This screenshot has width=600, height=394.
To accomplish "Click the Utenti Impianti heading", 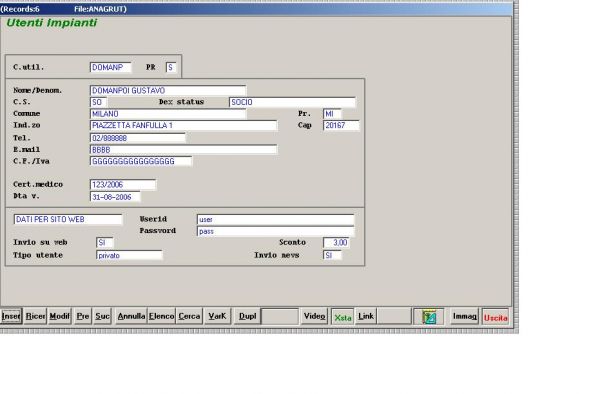I will 51,23.
